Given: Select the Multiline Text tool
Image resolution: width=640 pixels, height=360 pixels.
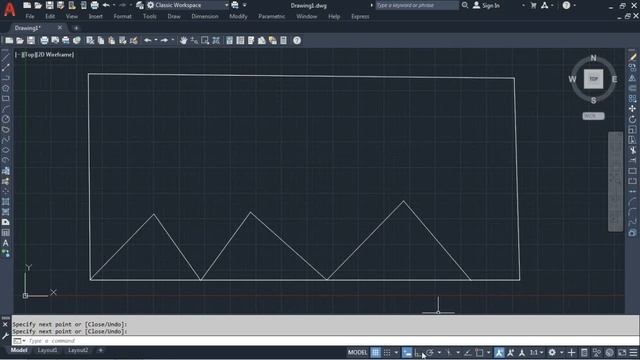Looking at the screenshot, I should pos(5,243).
